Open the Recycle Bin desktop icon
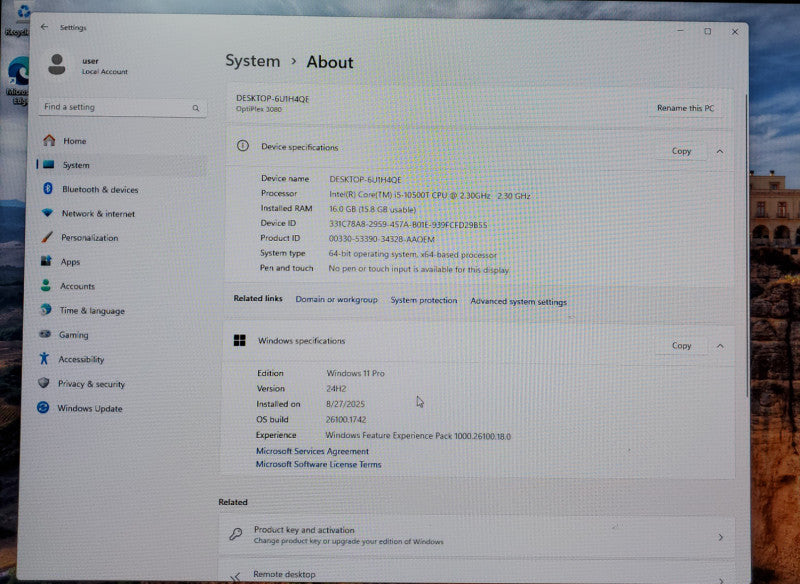Viewport: 800px width, 584px height. (x=18, y=19)
